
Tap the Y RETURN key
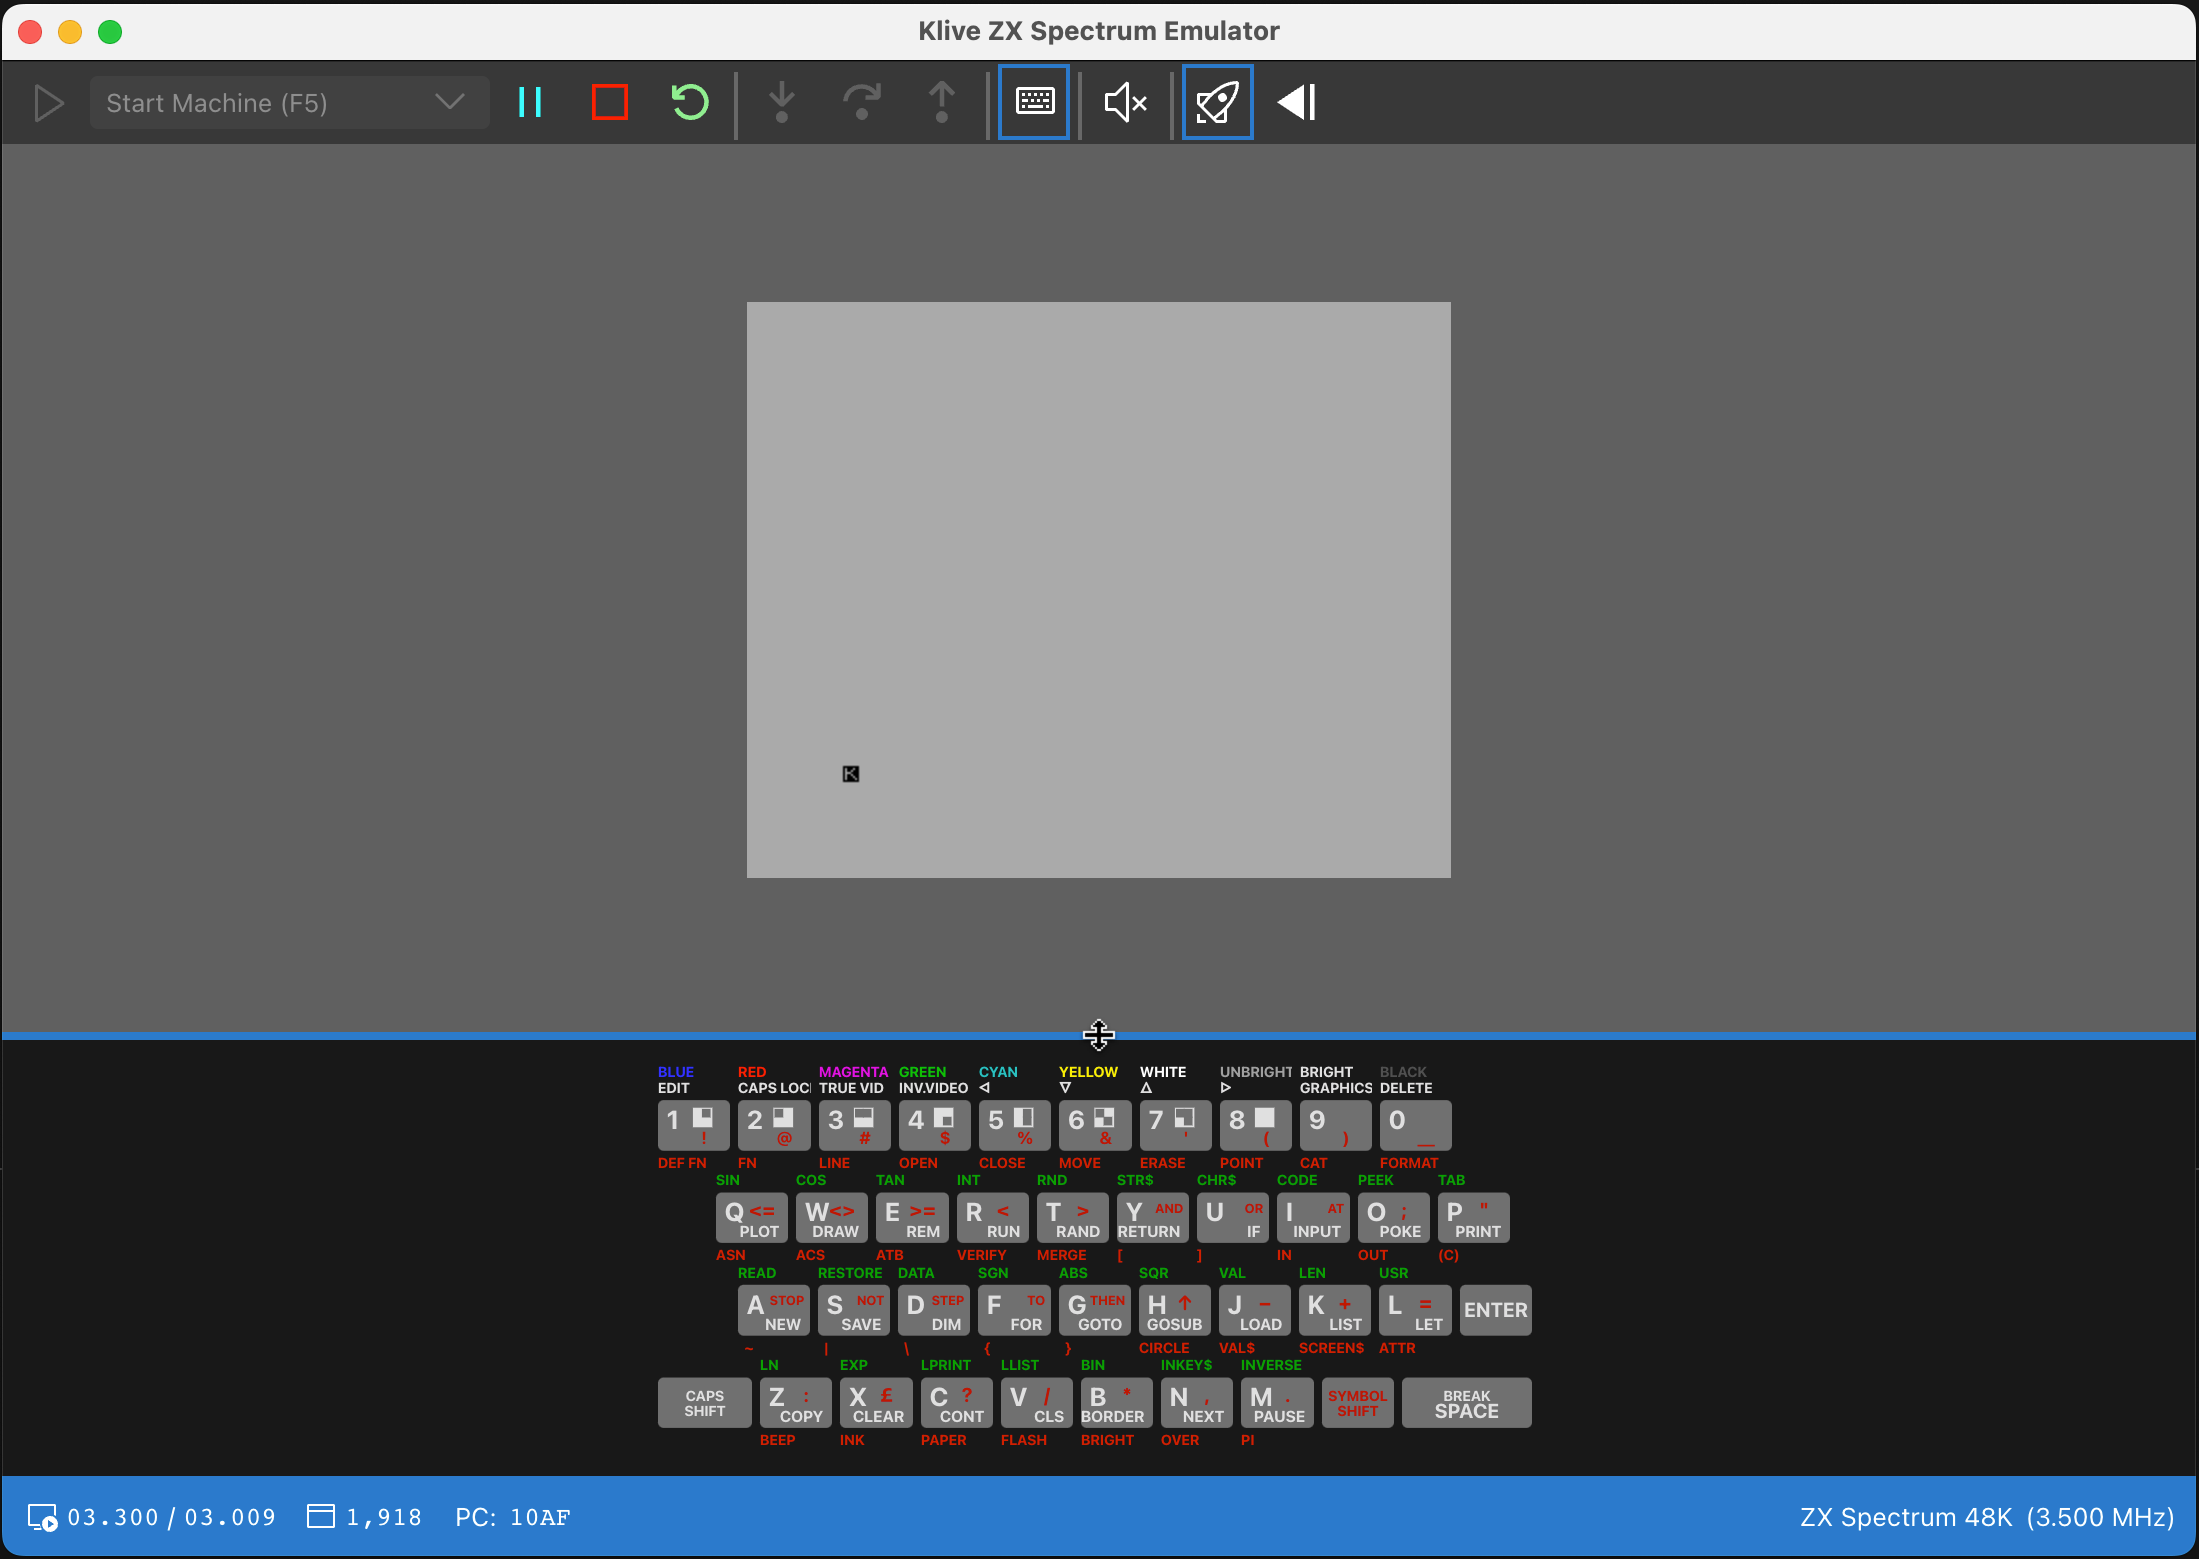pyautogui.click(x=1153, y=1218)
